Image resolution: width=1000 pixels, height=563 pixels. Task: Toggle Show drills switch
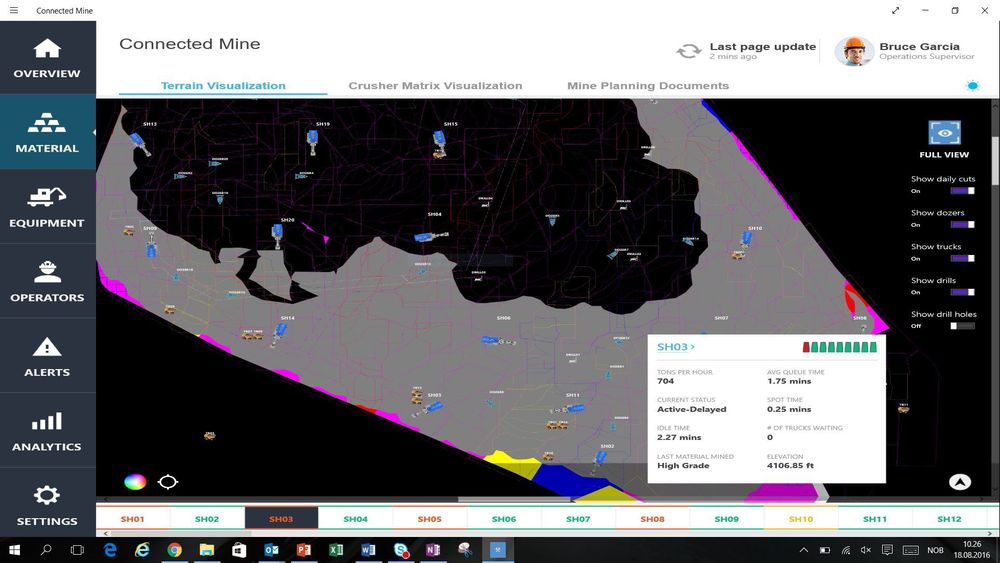pyautogui.click(x=962, y=292)
